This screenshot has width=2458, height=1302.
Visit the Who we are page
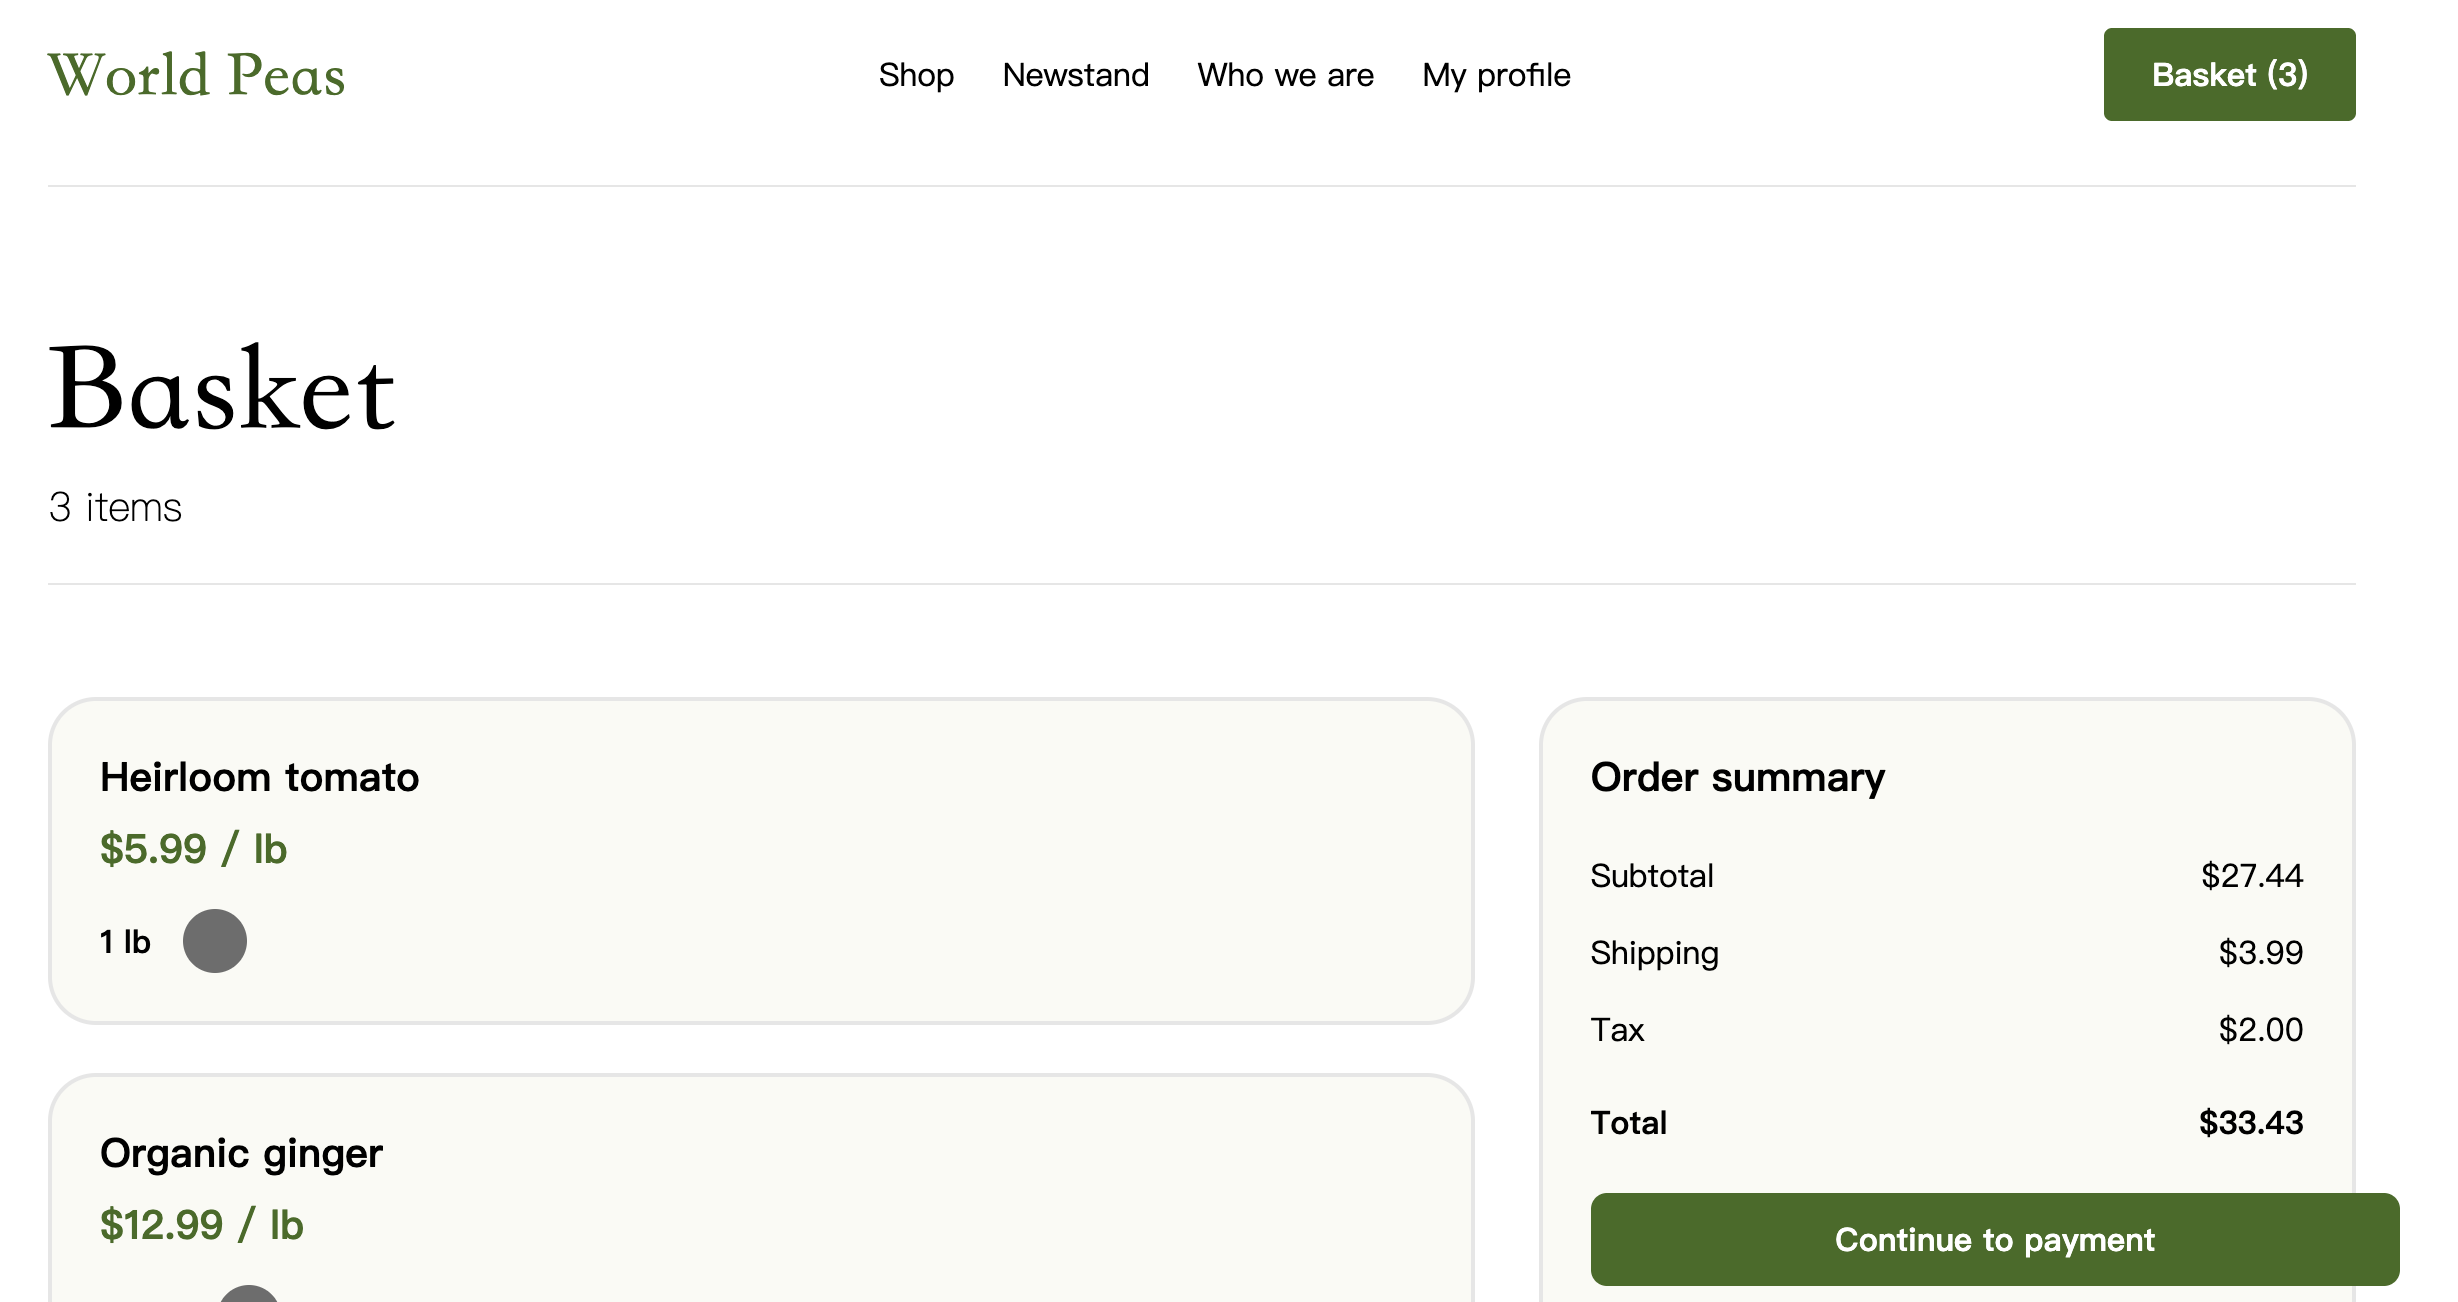(1286, 75)
